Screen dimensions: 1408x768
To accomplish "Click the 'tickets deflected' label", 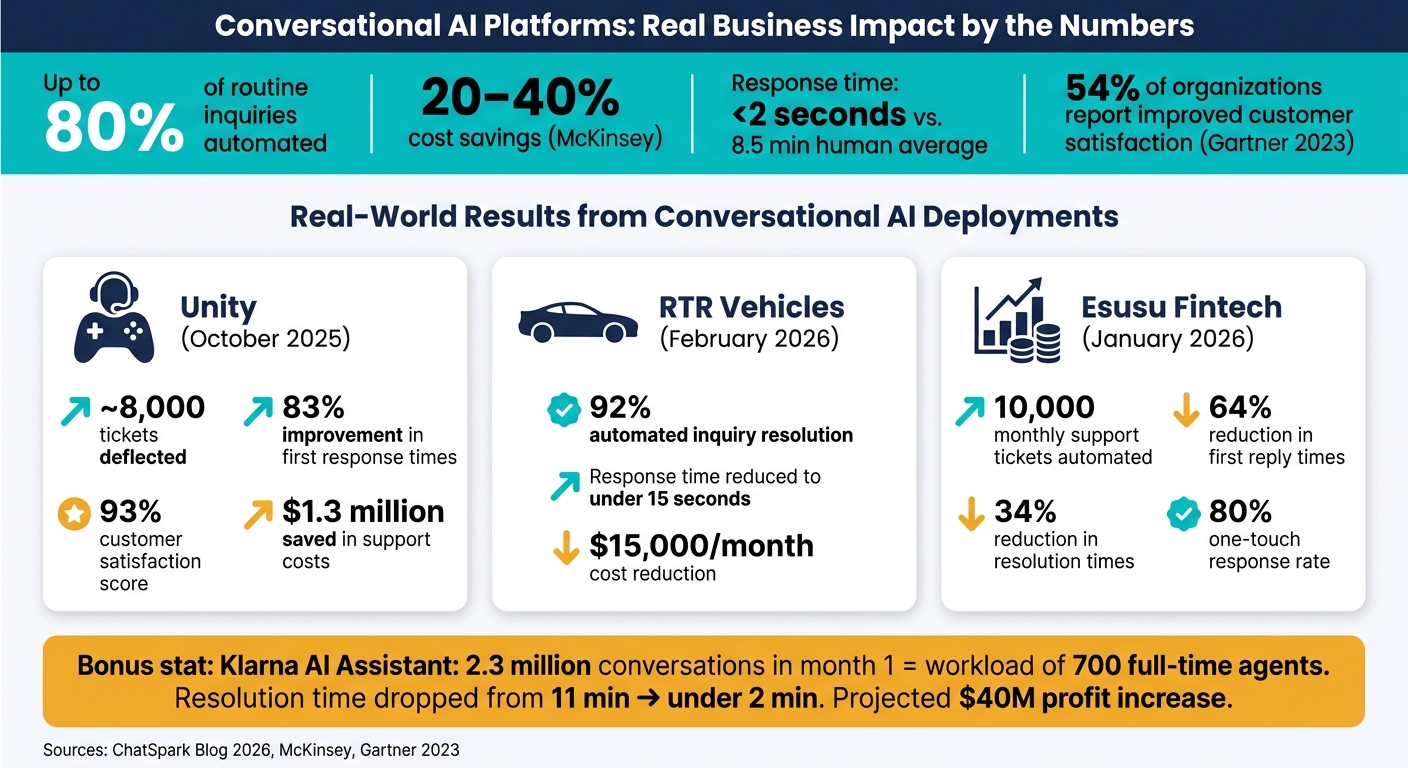I will point(142,446).
